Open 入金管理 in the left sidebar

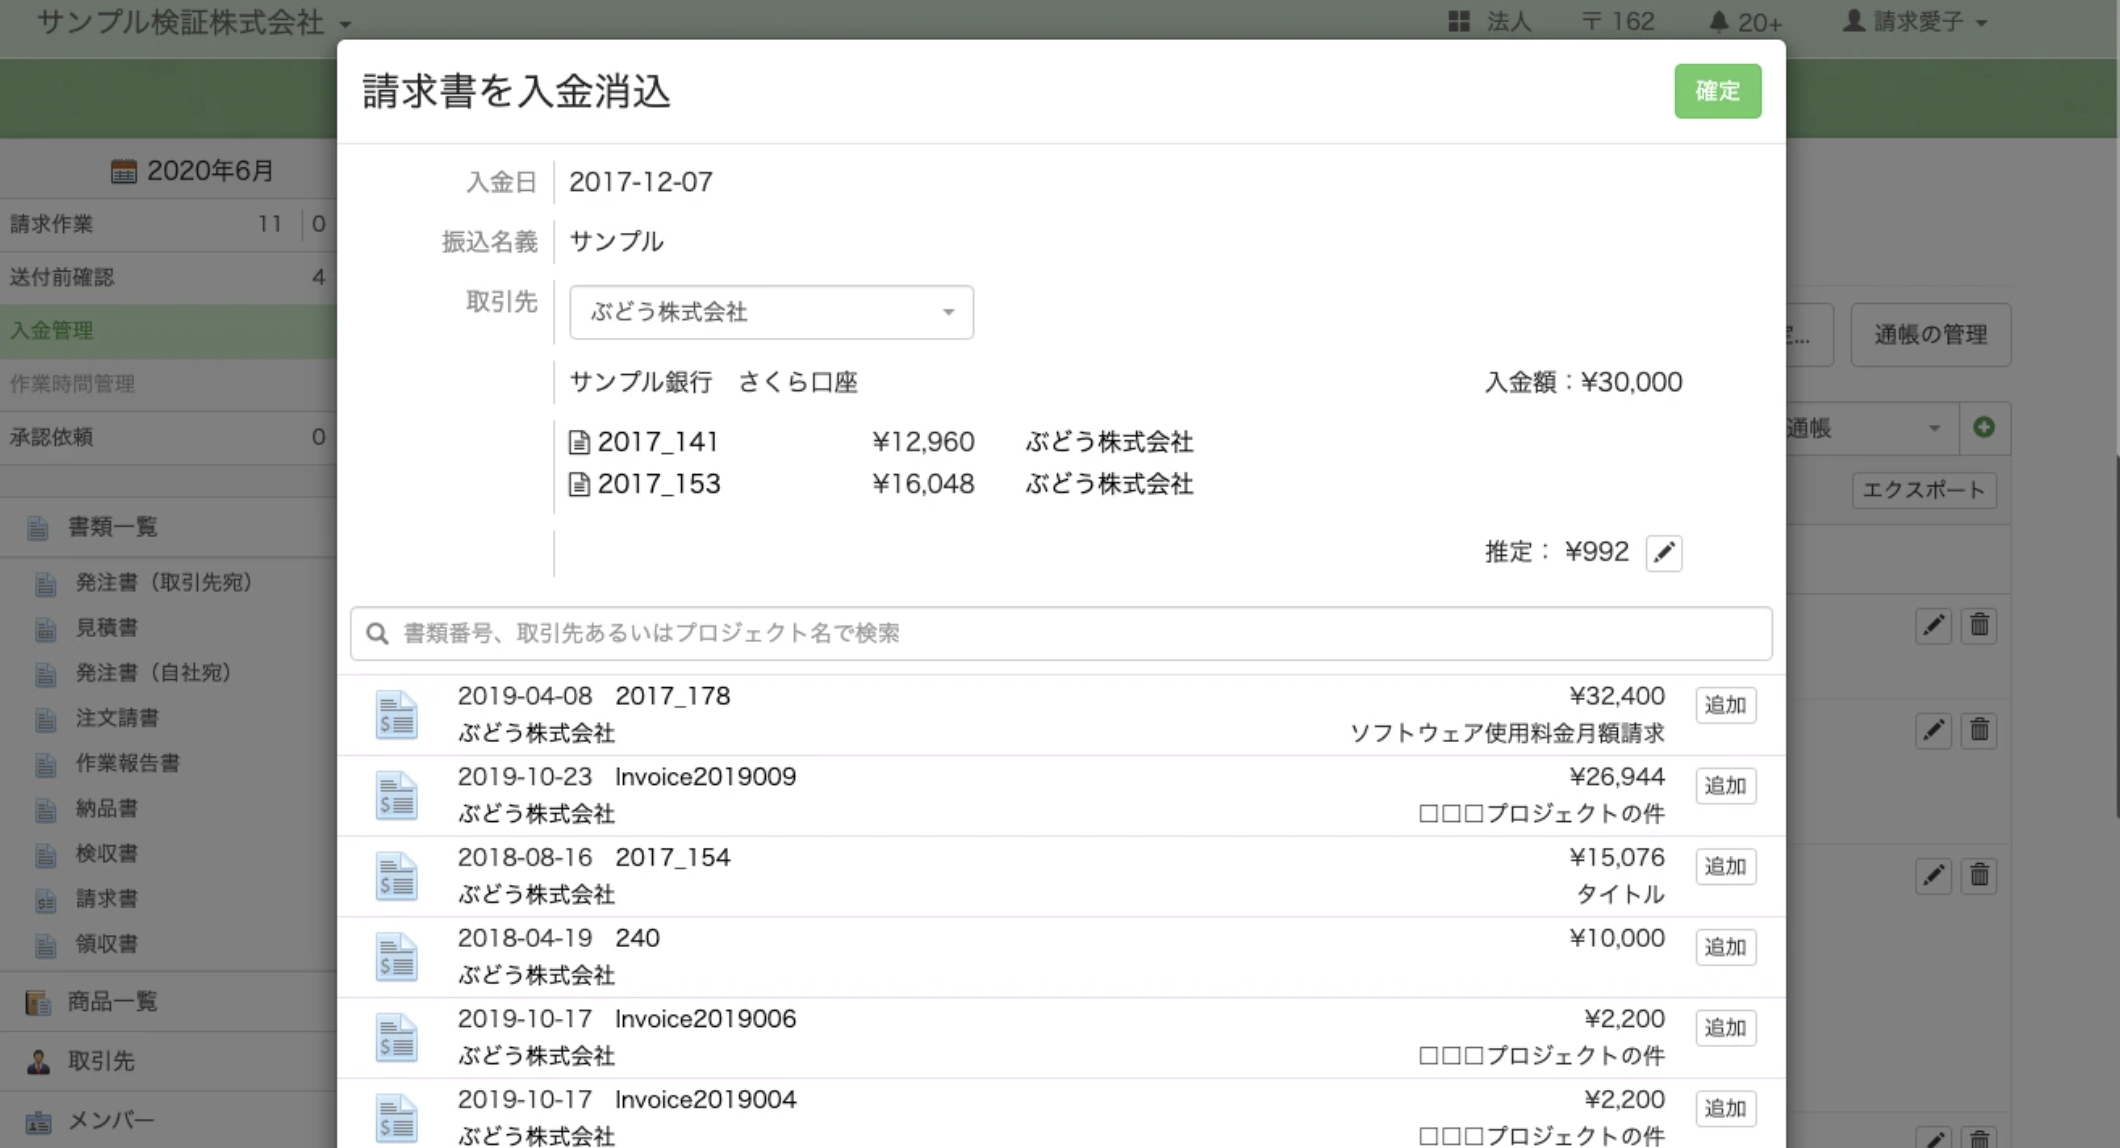point(52,330)
